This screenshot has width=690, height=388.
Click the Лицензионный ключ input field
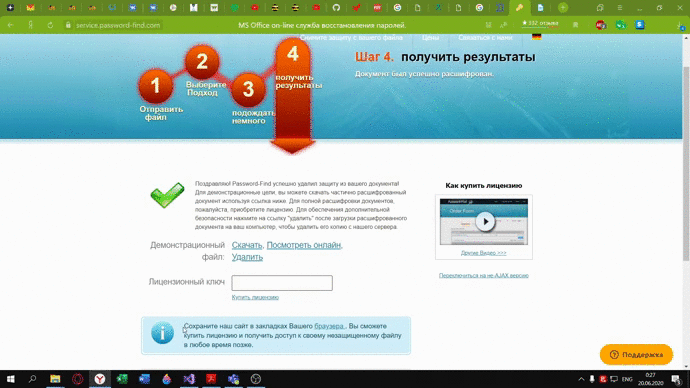(x=282, y=283)
